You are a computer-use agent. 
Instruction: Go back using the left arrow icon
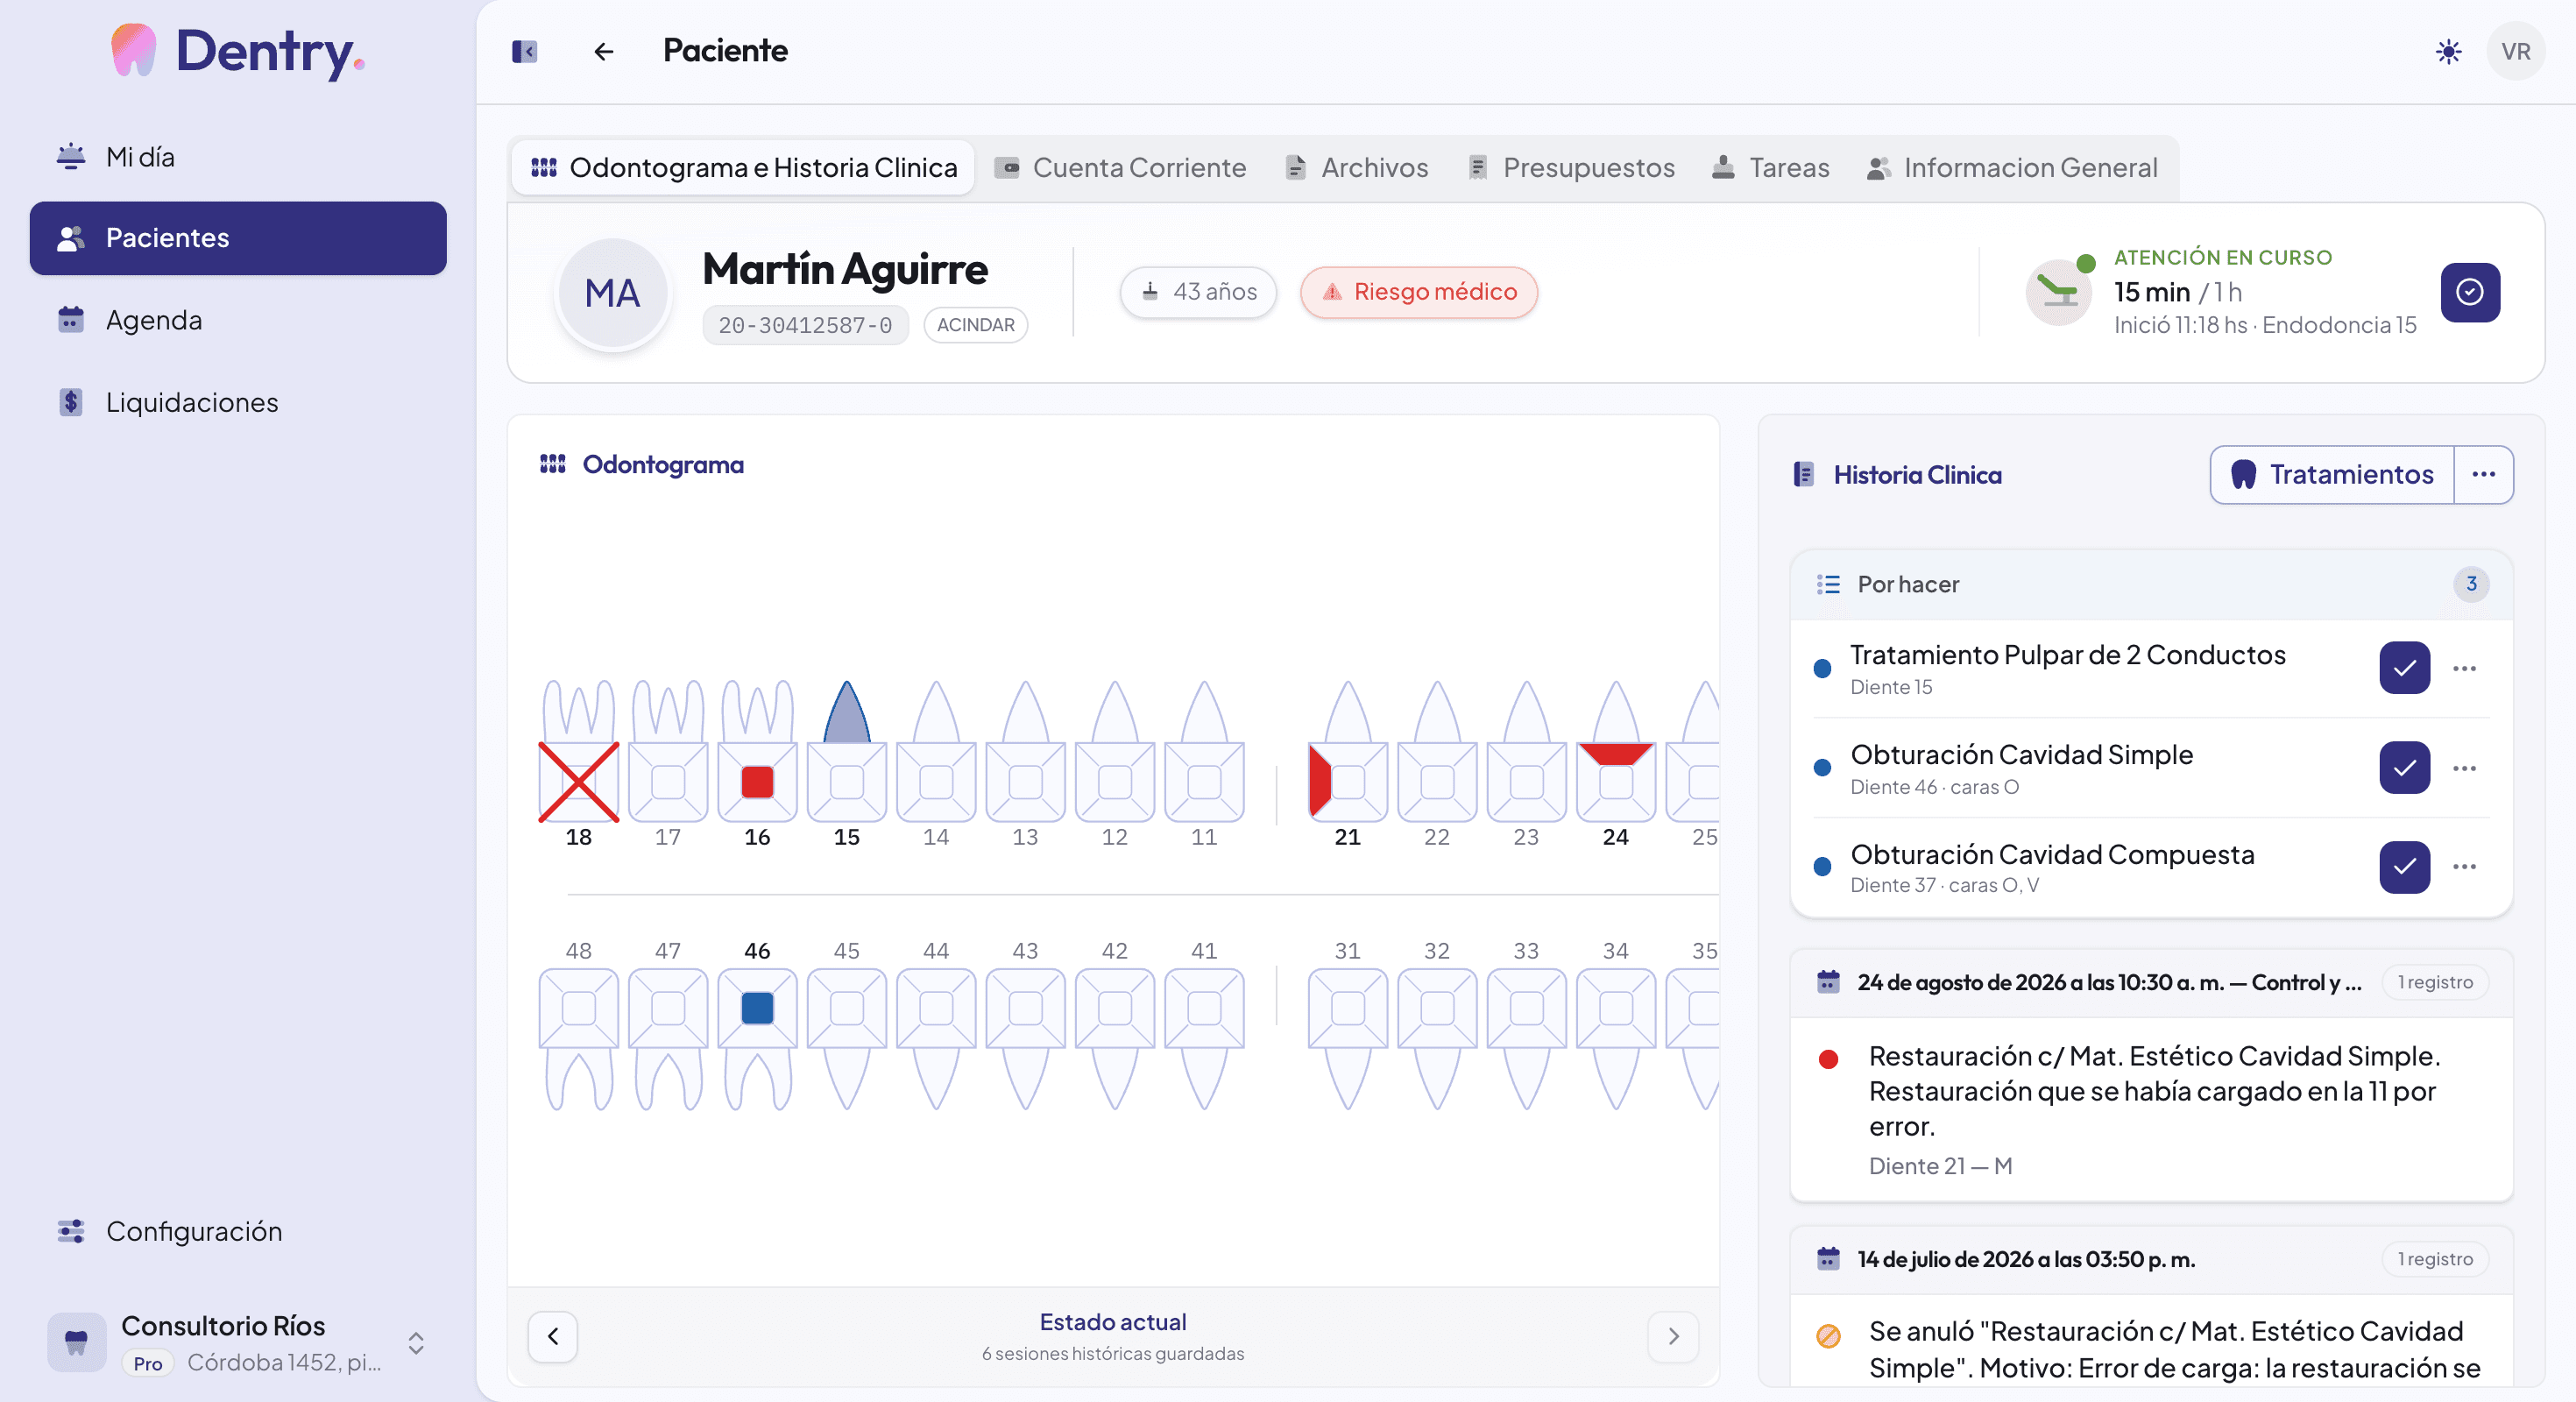pyautogui.click(x=603, y=51)
